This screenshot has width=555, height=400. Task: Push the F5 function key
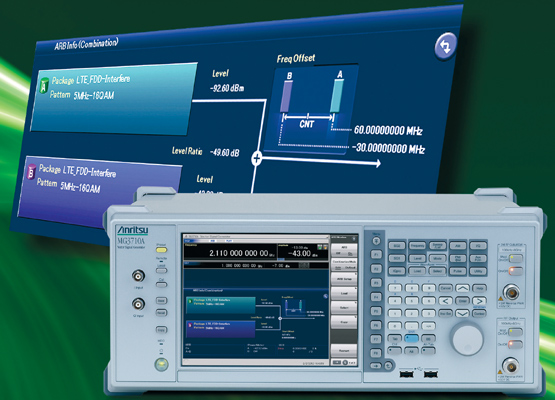pyautogui.click(x=376, y=311)
